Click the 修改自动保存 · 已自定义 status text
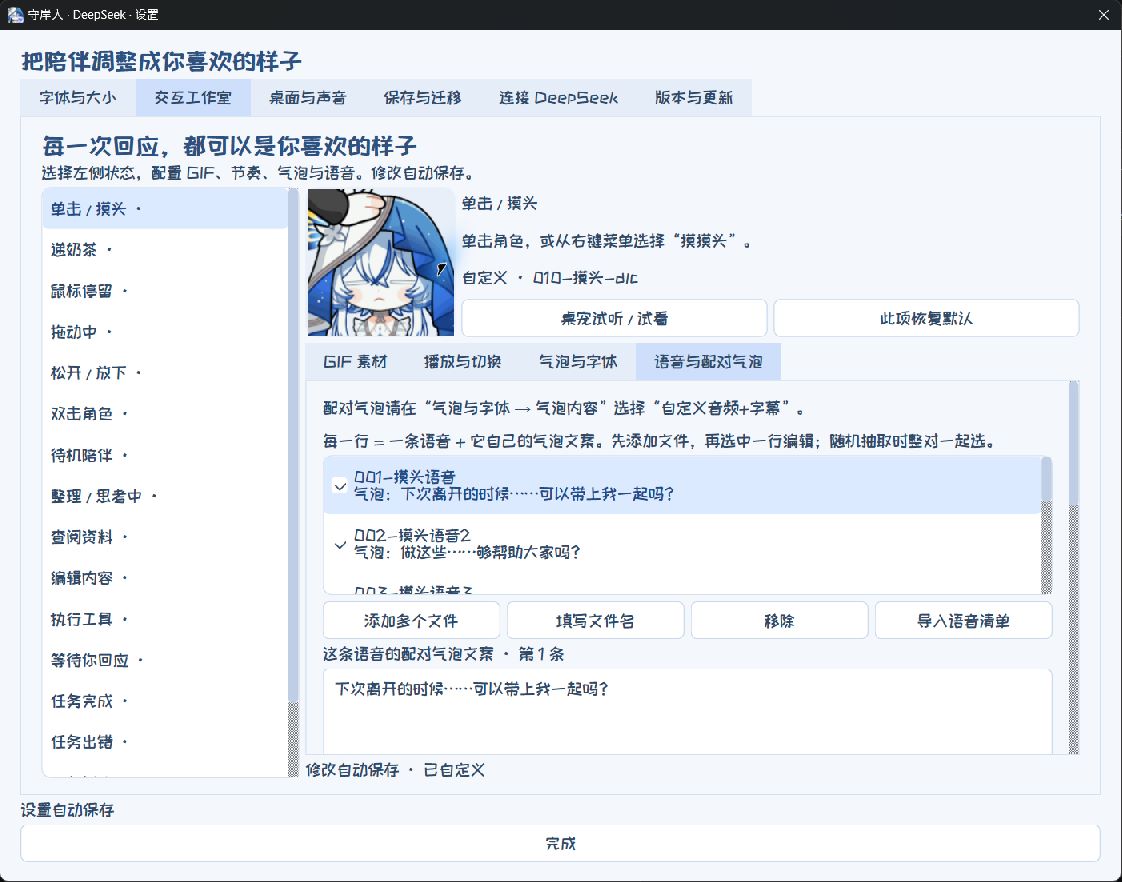Image resolution: width=1122 pixels, height=882 pixels. (x=396, y=770)
